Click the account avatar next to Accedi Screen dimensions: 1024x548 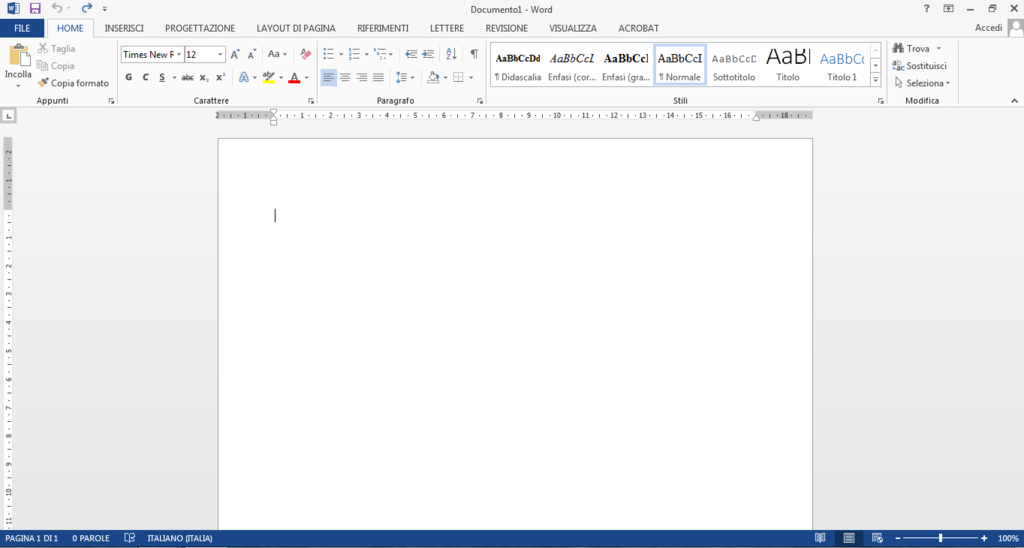point(1015,27)
